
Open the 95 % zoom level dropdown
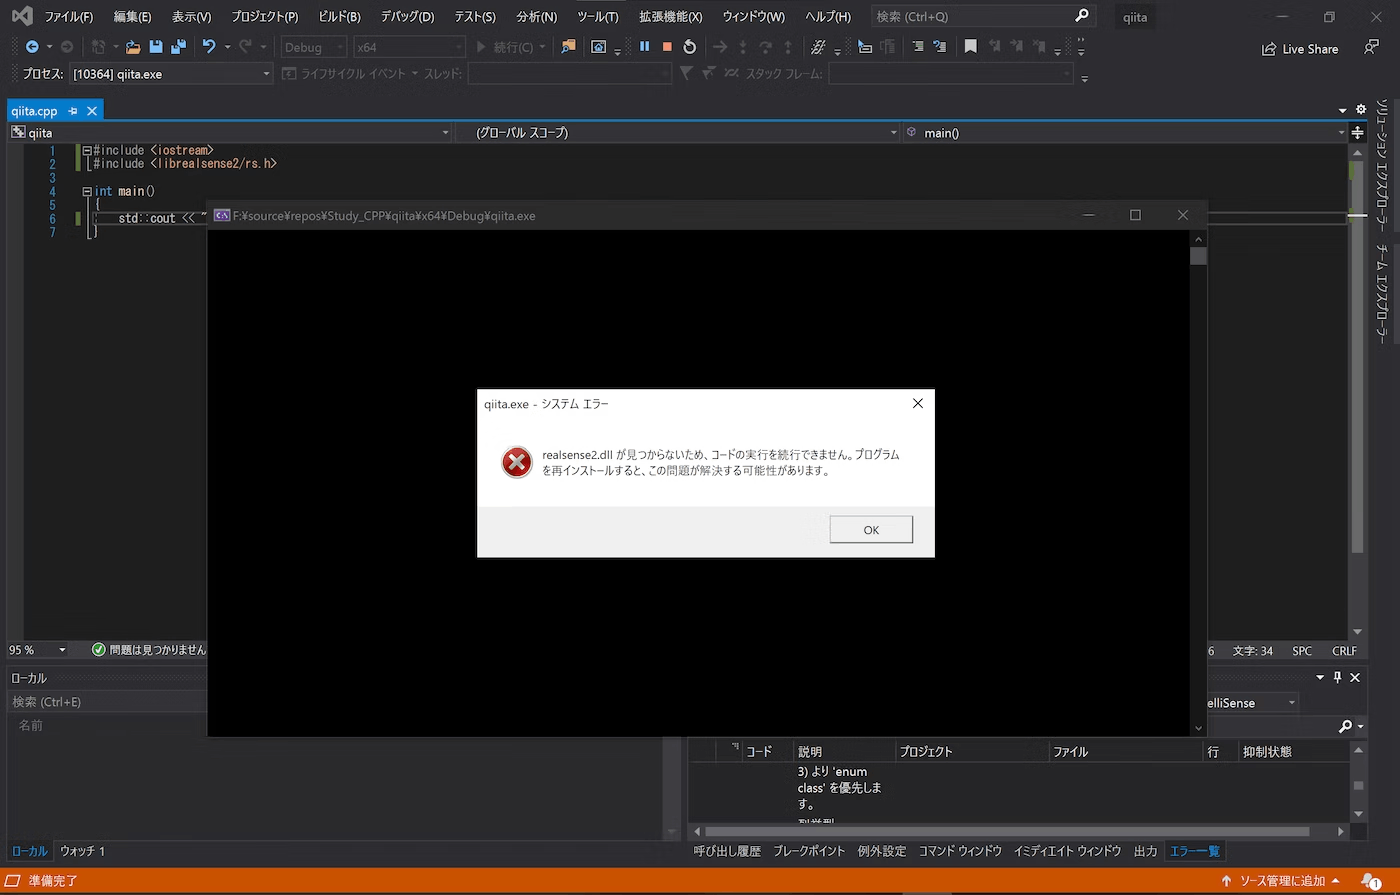click(x=62, y=650)
